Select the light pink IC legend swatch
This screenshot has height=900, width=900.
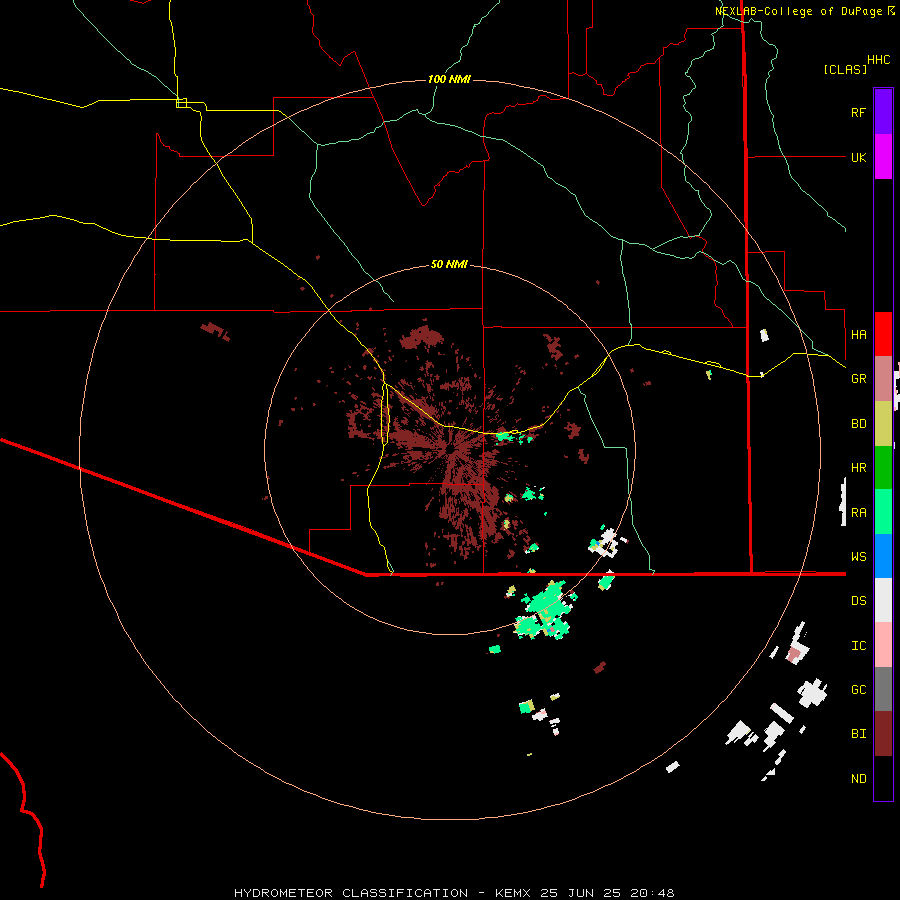pos(883,645)
